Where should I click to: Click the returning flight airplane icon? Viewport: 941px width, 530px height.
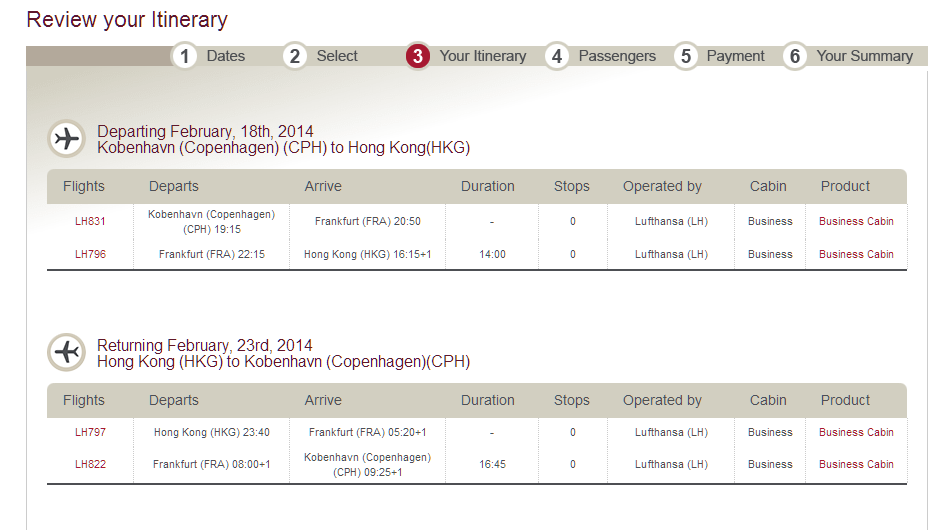click(67, 352)
